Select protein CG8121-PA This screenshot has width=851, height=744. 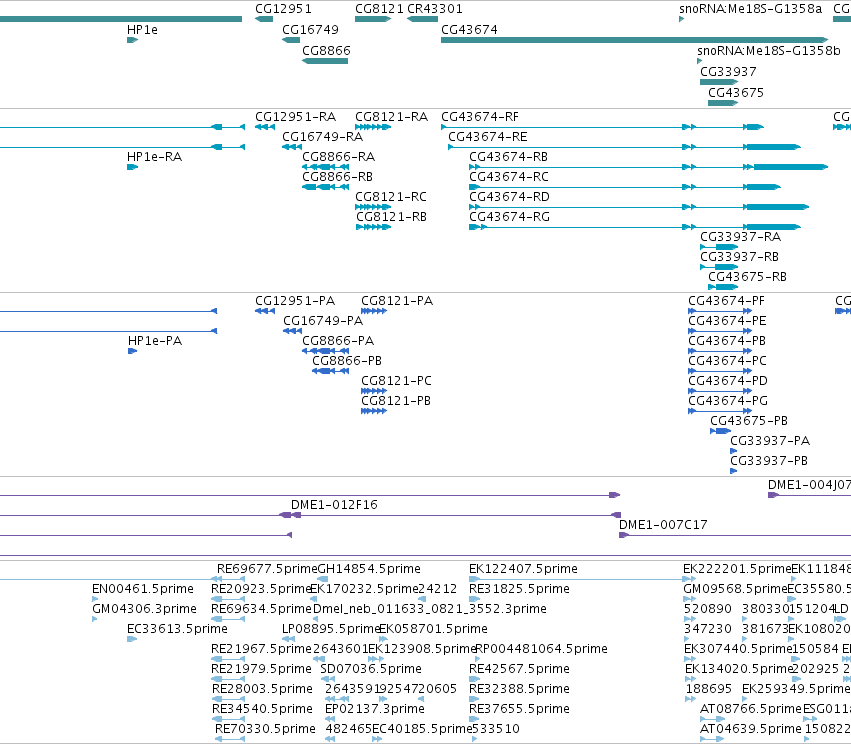point(374,311)
